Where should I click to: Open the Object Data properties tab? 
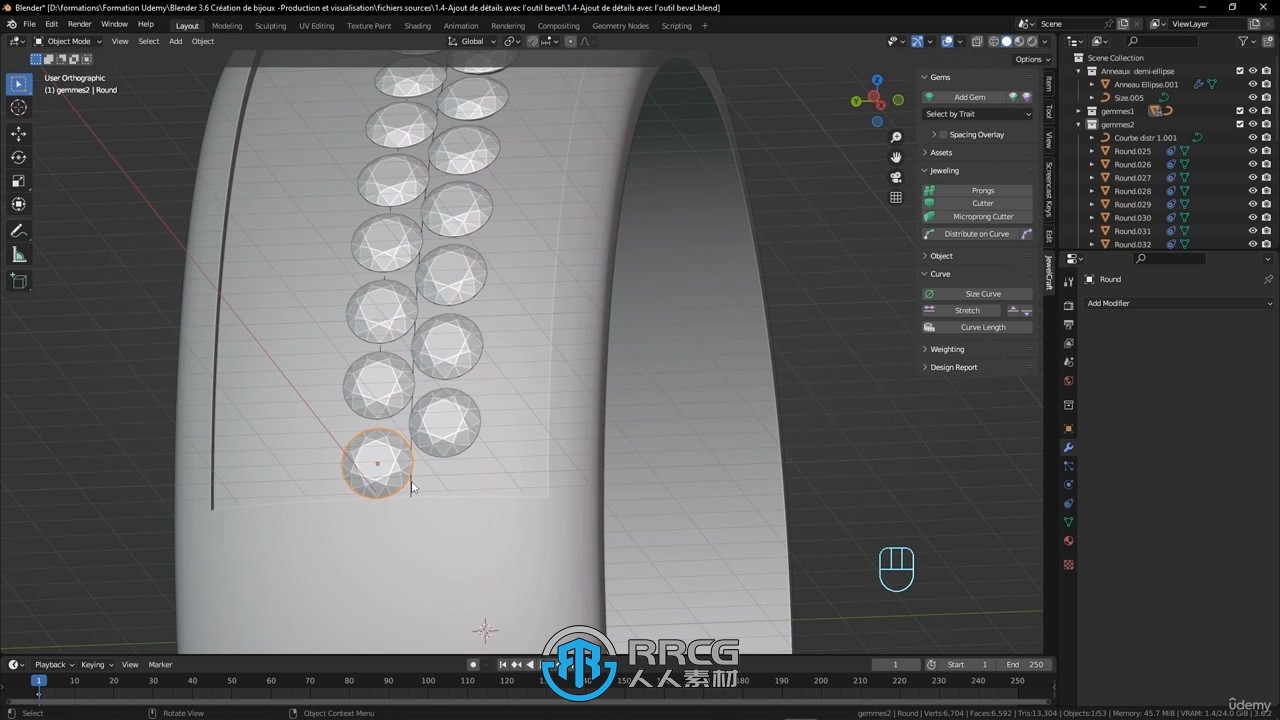pyautogui.click(x=1068, y=522)
